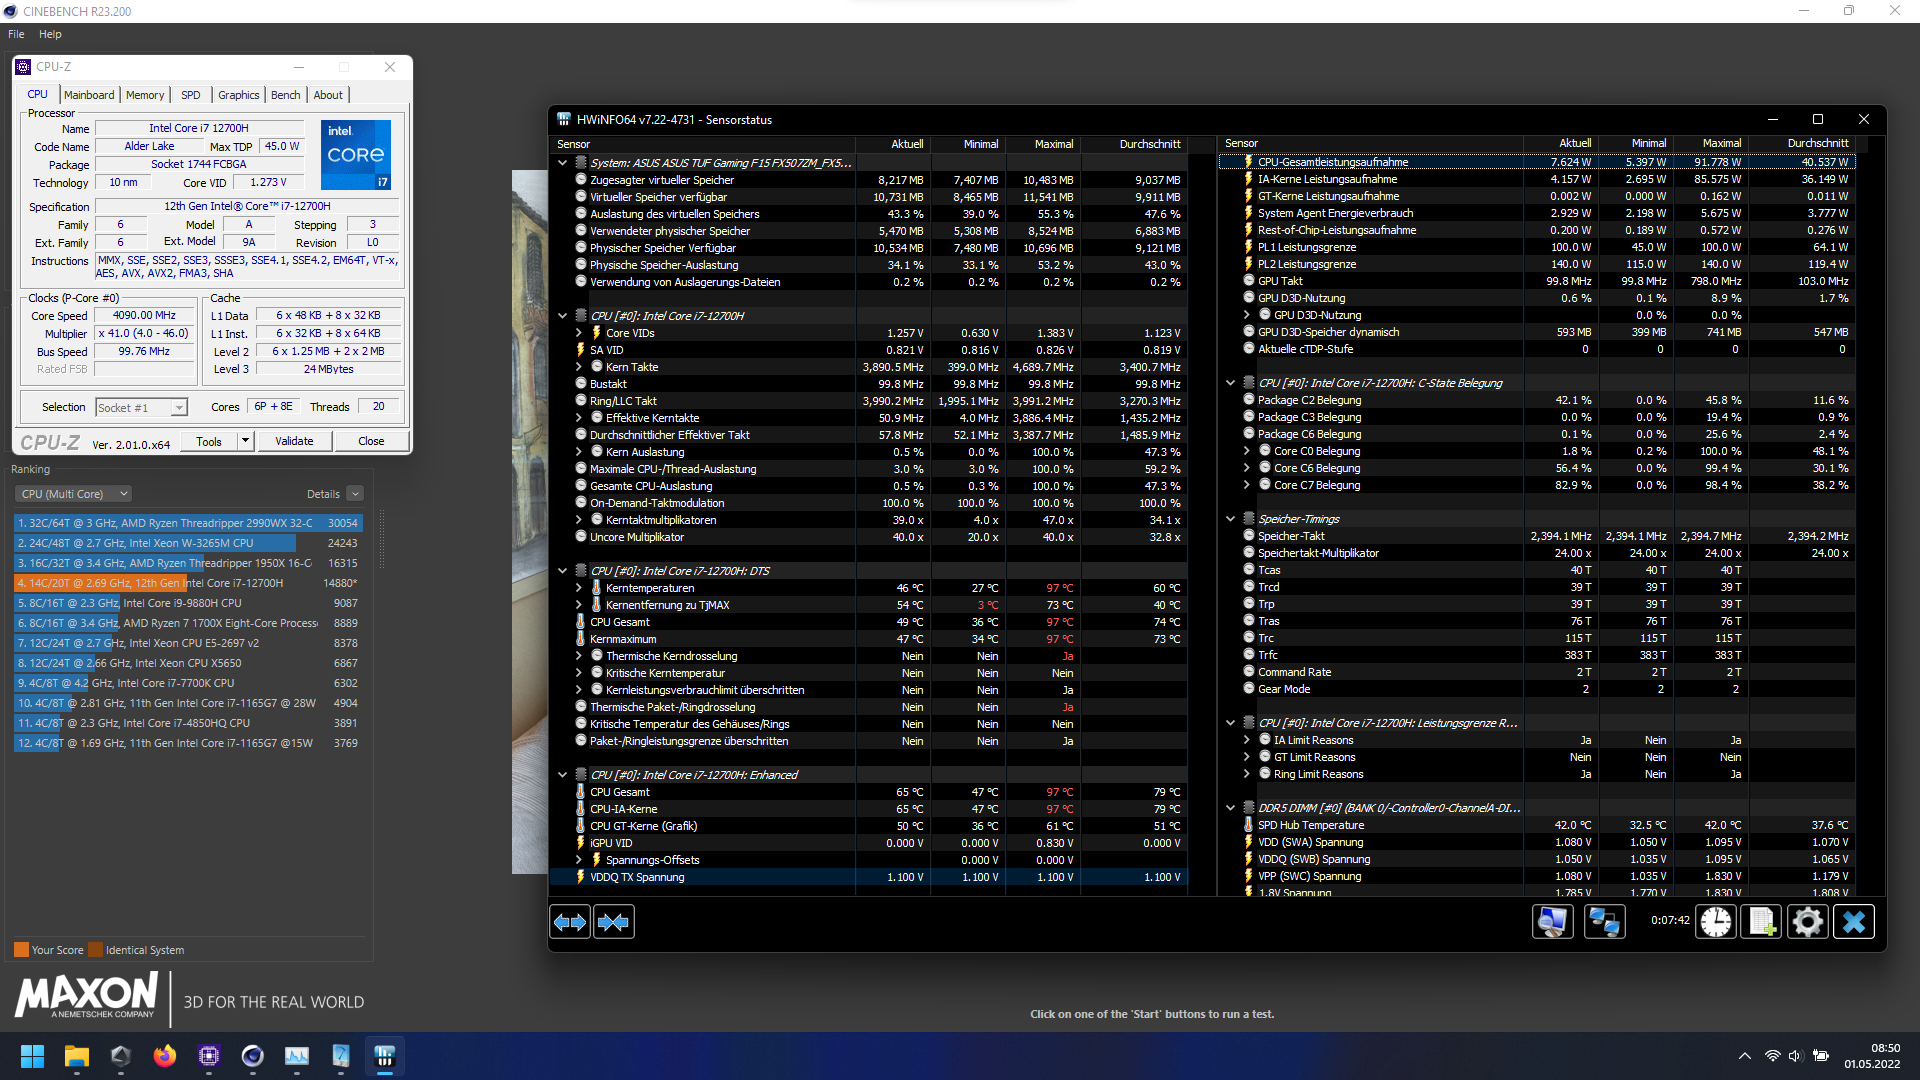Click the blue X close sensors icon

[1853, 922]
